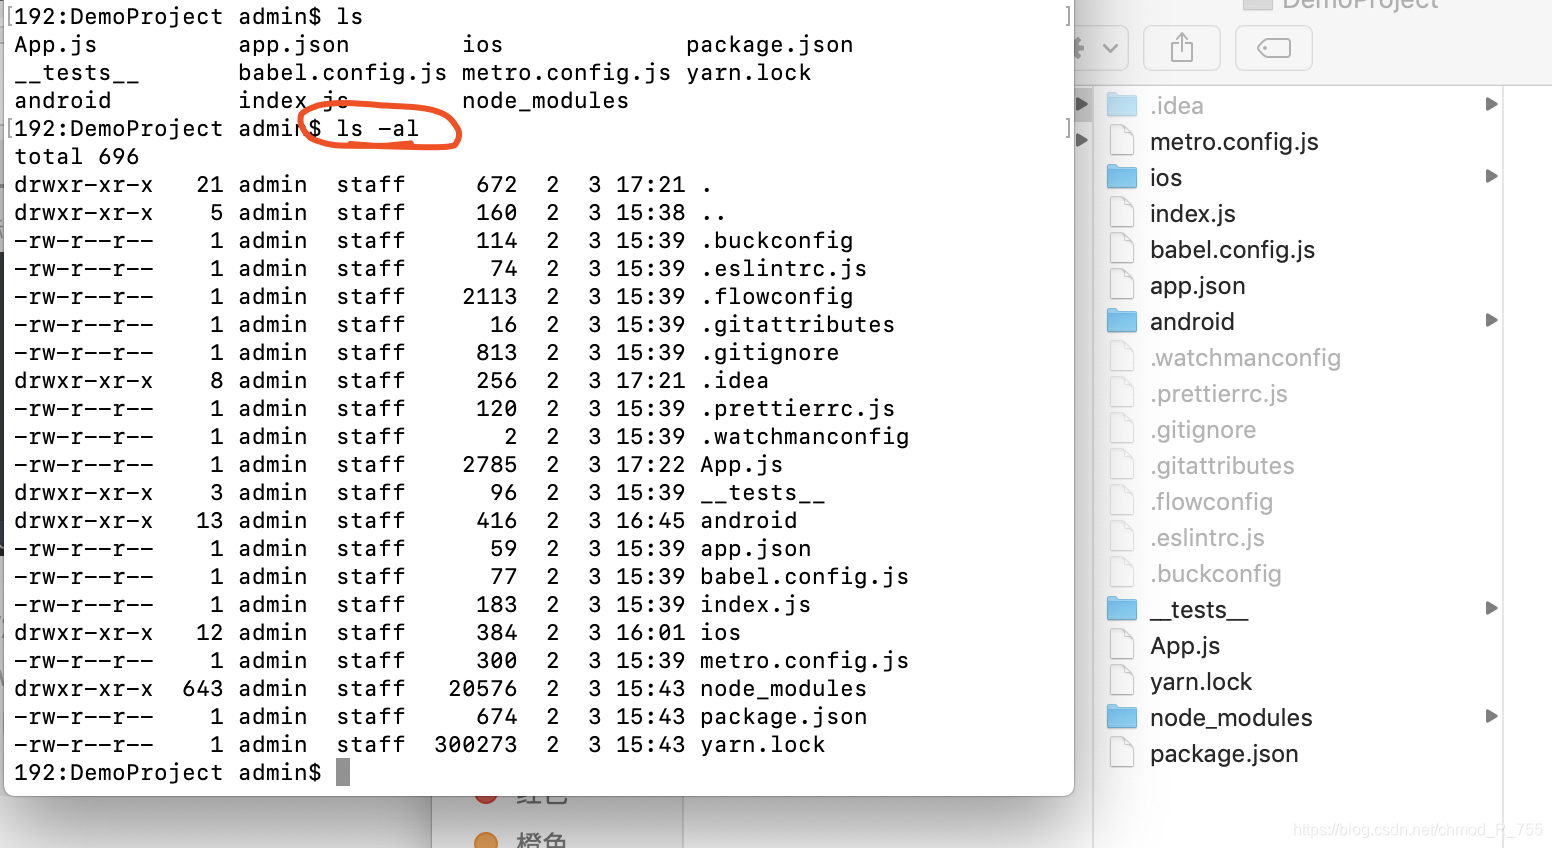Select the .flowconfig file icon in Finder

(x=1122, y=501)
